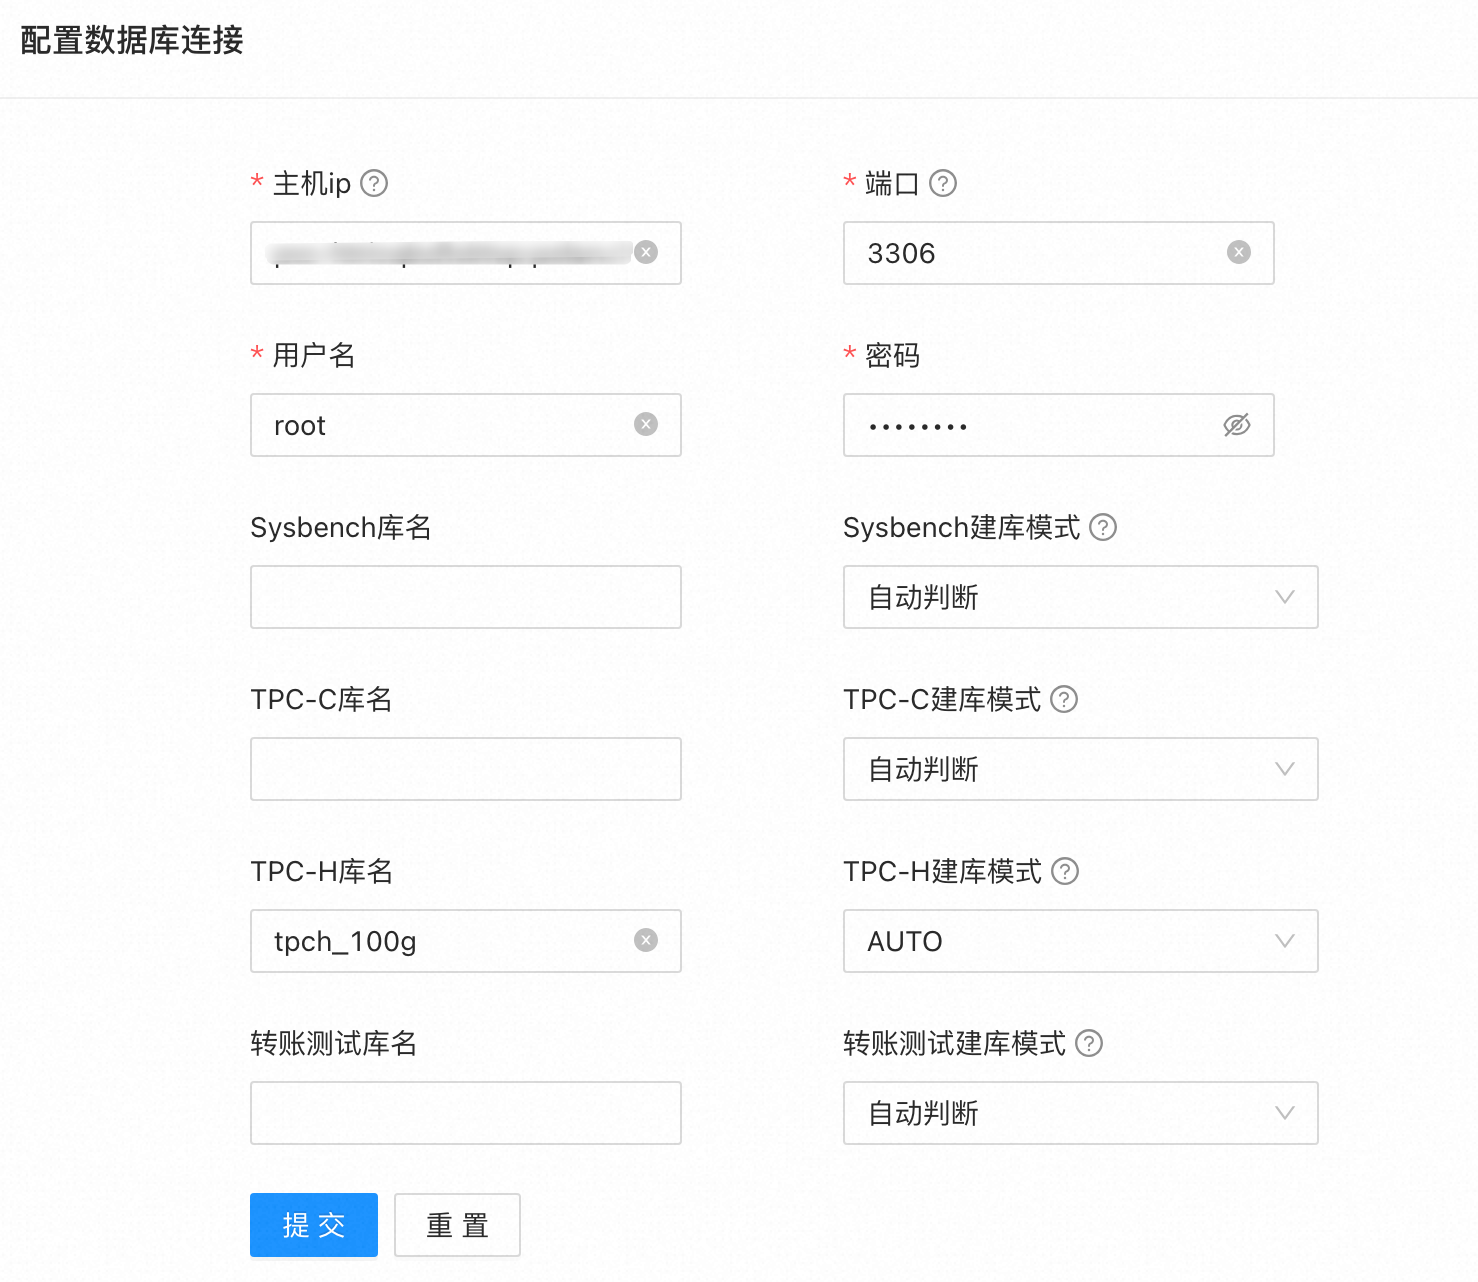
Task: Clear the tpch_100g value via the x icon
Action: 645,940
